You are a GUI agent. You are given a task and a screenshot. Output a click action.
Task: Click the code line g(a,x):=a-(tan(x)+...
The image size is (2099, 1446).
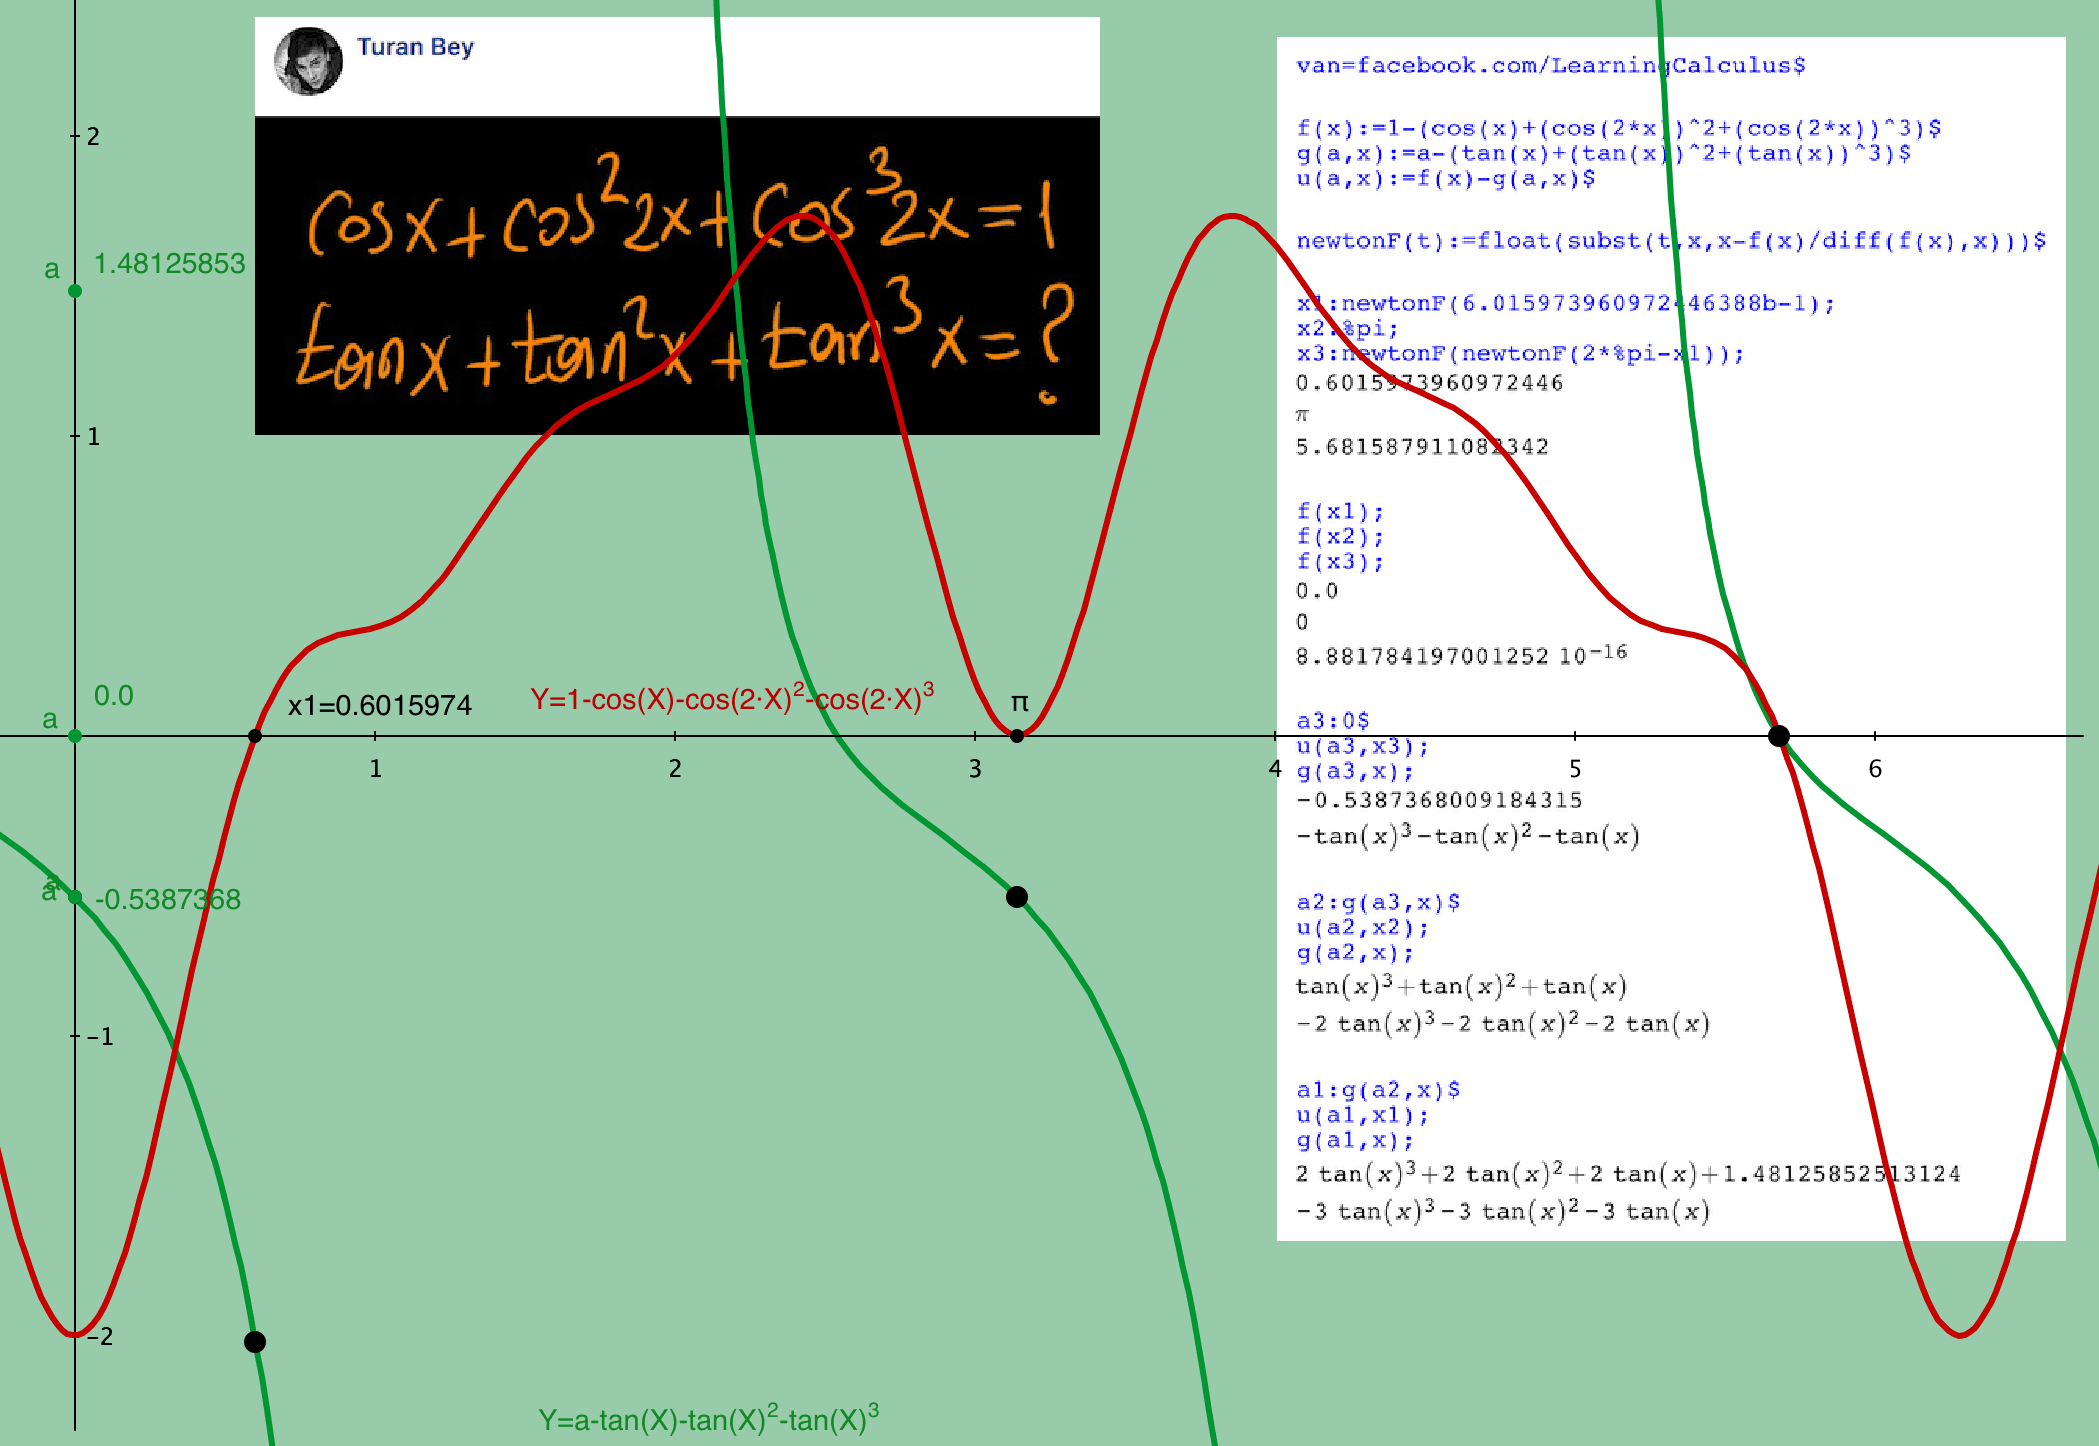[x=1604, y=153]
